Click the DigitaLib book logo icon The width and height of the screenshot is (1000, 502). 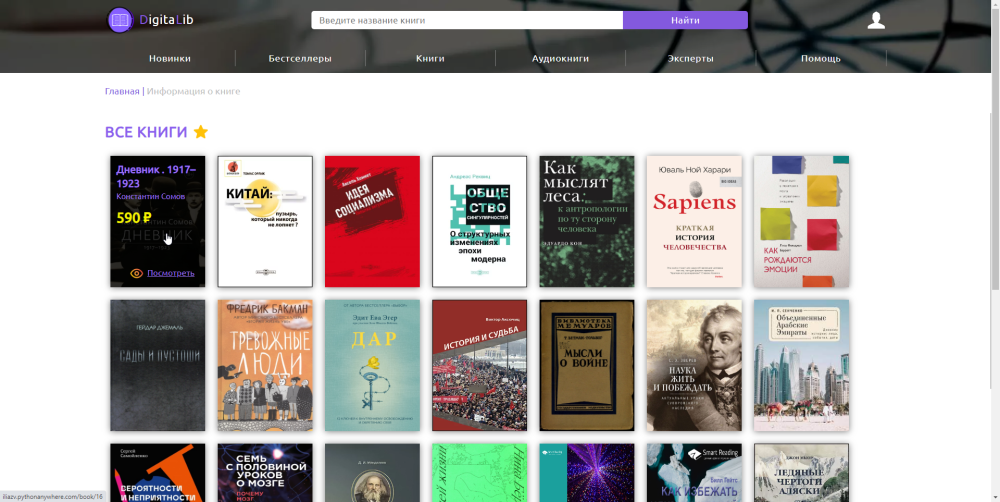[120, 20]
